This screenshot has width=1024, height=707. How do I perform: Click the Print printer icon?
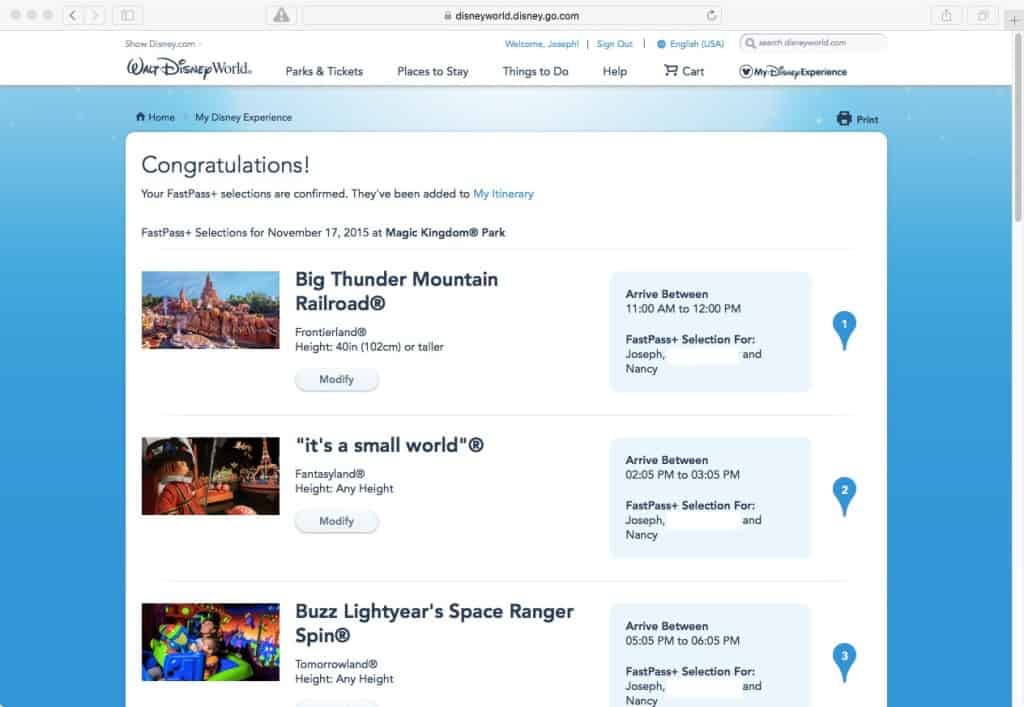pos(844,118)
